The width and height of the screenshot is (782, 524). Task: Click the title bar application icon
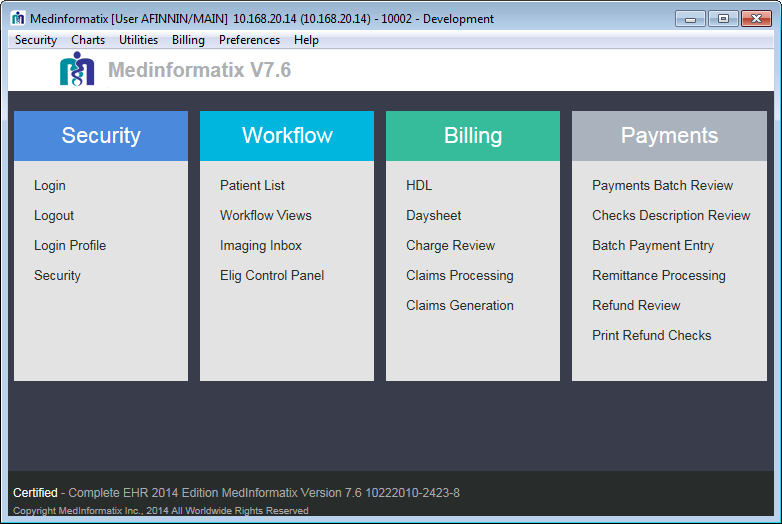point(18,18)
